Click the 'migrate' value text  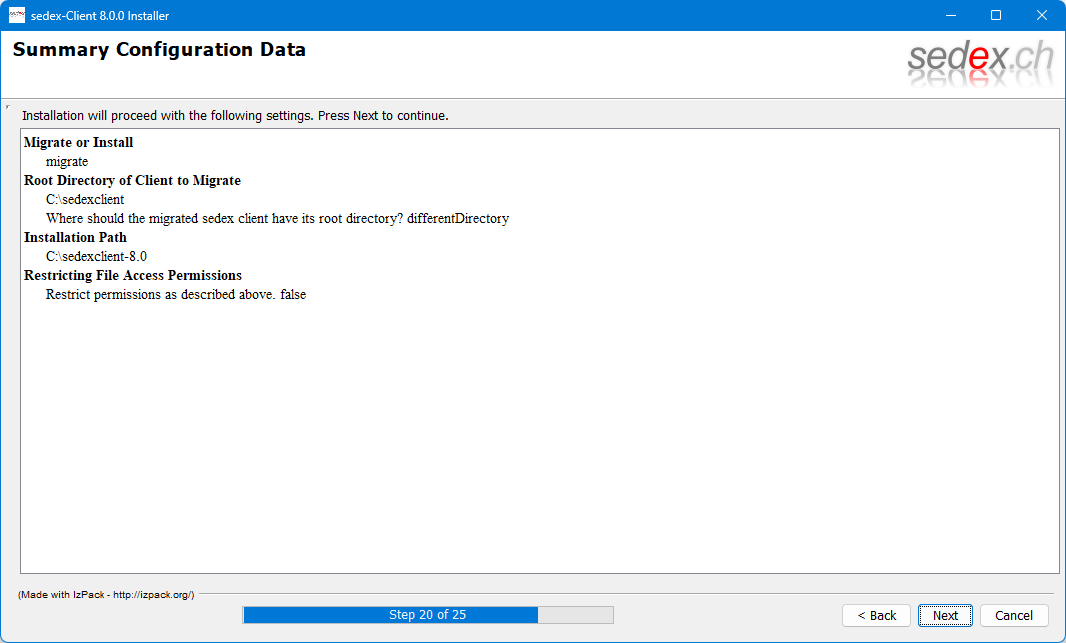[x=67, y=161]
